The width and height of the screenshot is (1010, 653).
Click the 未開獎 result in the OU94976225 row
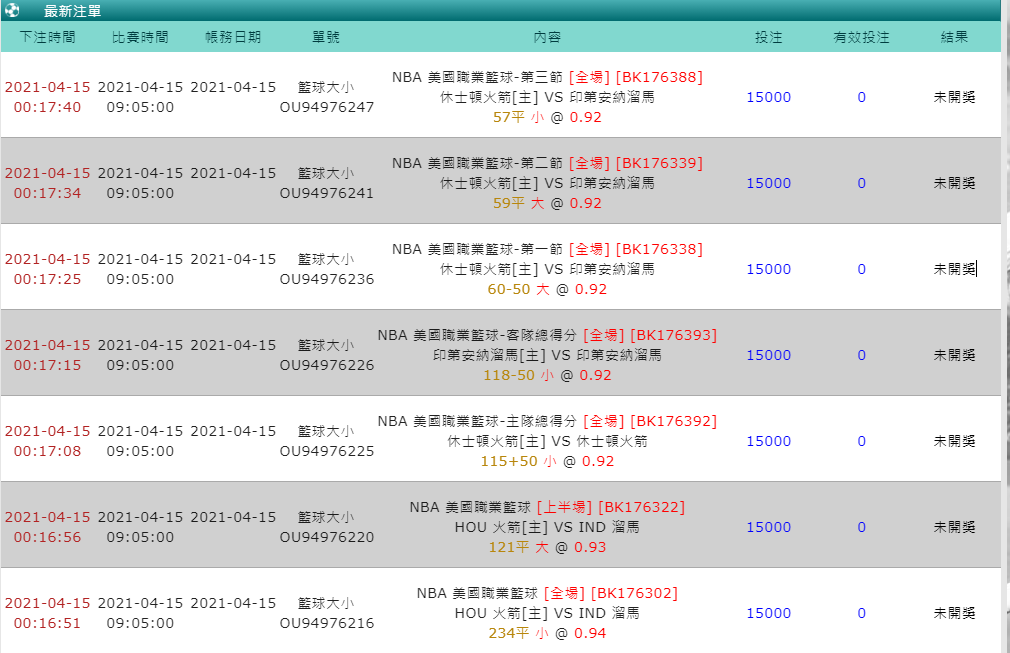[954, 441]
